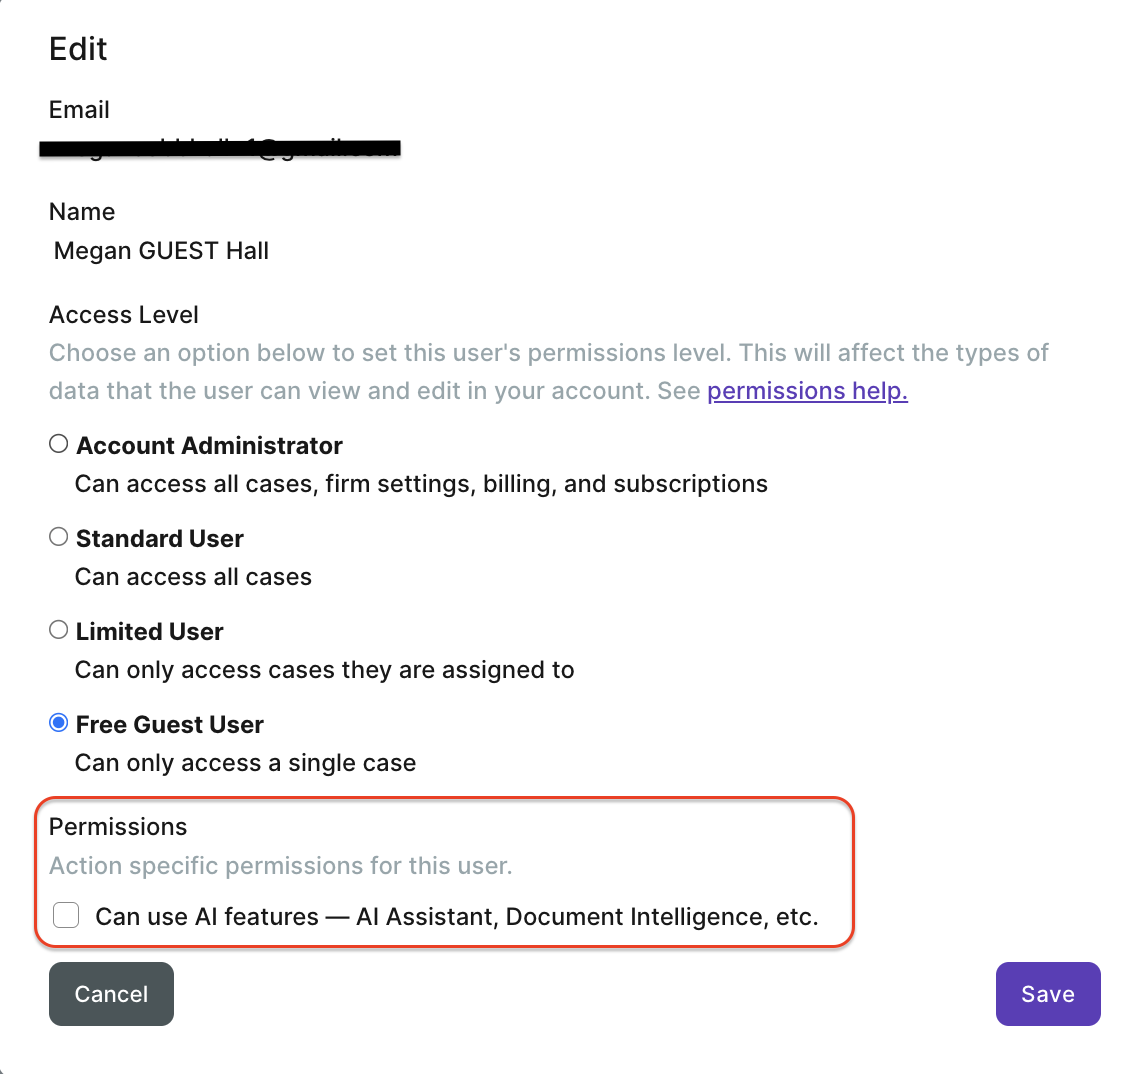Select the Free Guest User option
Image resolution: width=1146 pixels, height=1074 pixels.
point(58,722)
